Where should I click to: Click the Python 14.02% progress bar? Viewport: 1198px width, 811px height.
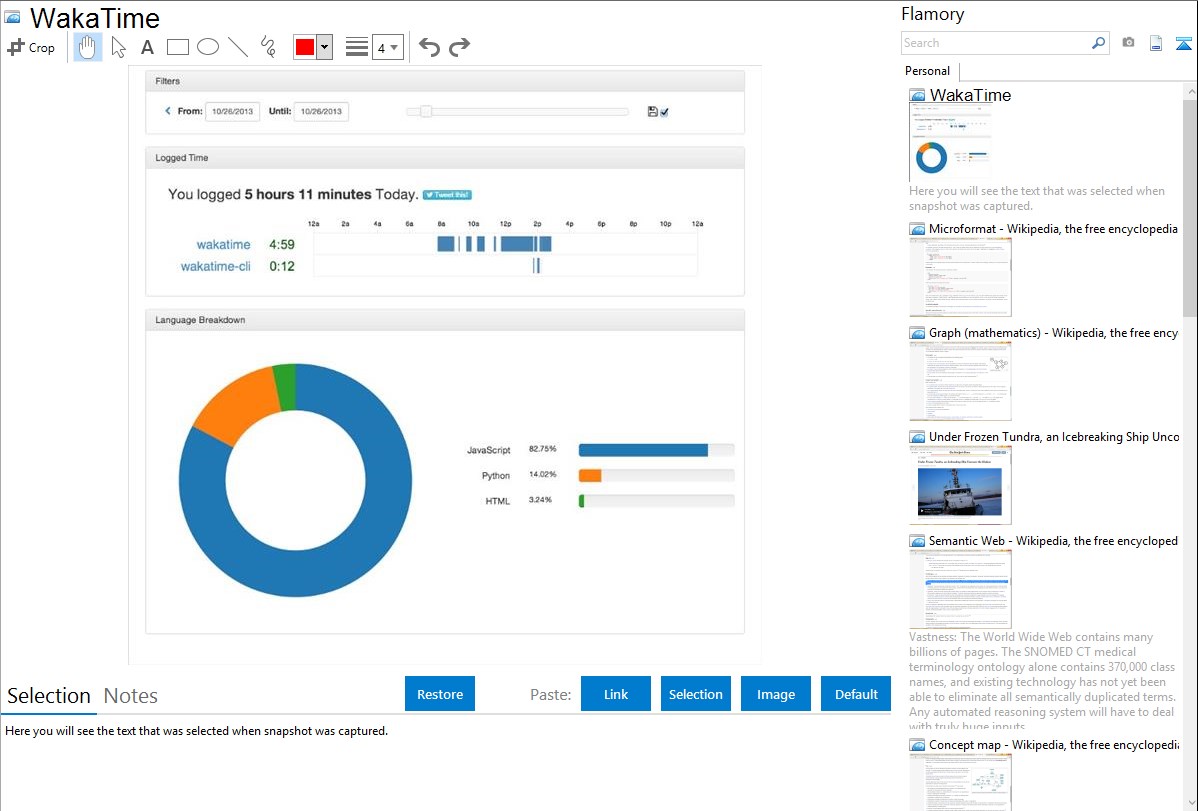click(656, 475)
